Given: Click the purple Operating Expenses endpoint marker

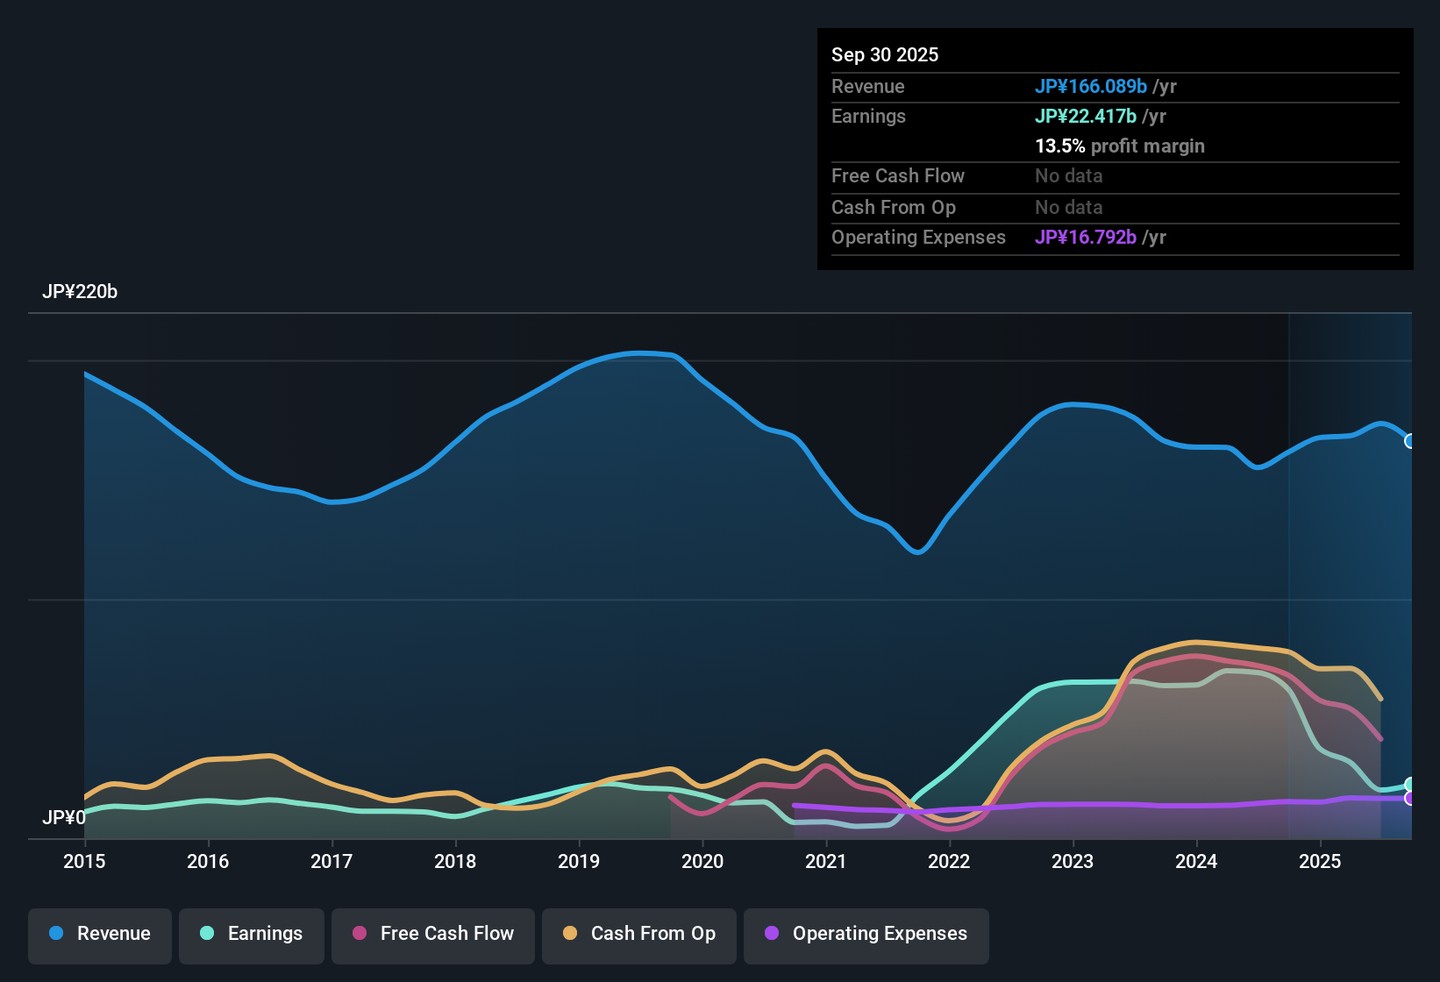Looking at the screenshot, I should [1410, 798].
